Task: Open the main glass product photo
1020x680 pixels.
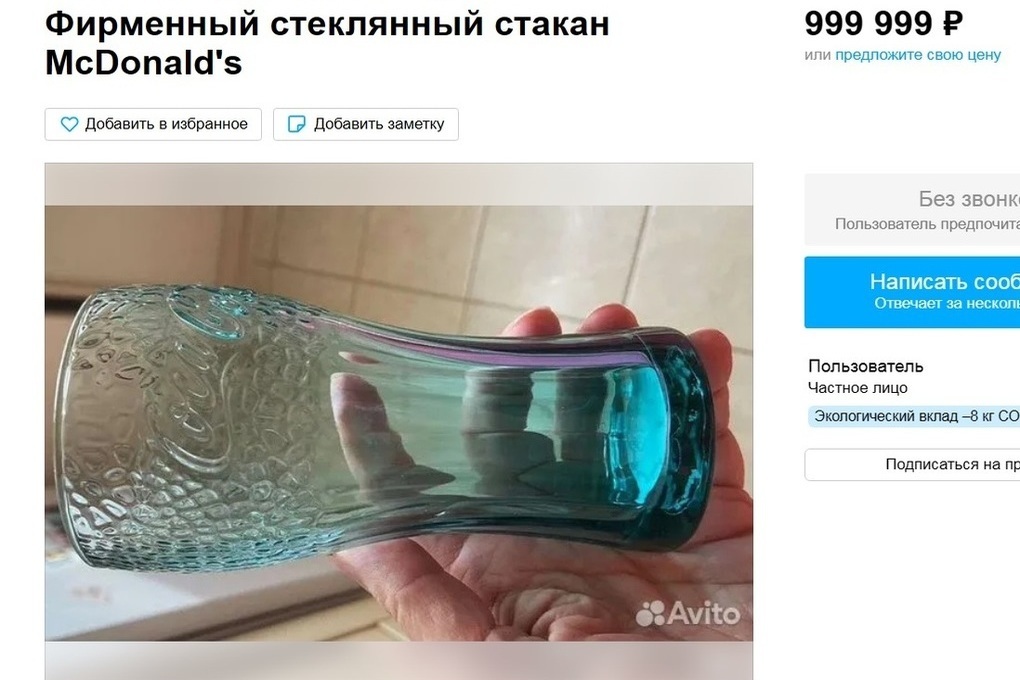Action: click(x=399, y=423)
